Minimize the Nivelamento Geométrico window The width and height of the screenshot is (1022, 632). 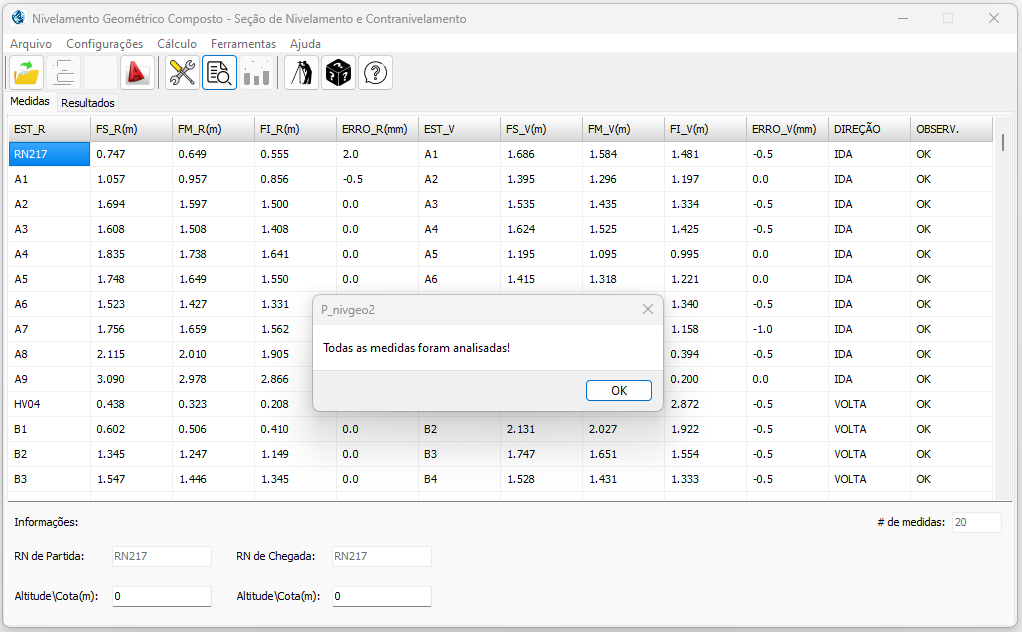click(903, 18)
